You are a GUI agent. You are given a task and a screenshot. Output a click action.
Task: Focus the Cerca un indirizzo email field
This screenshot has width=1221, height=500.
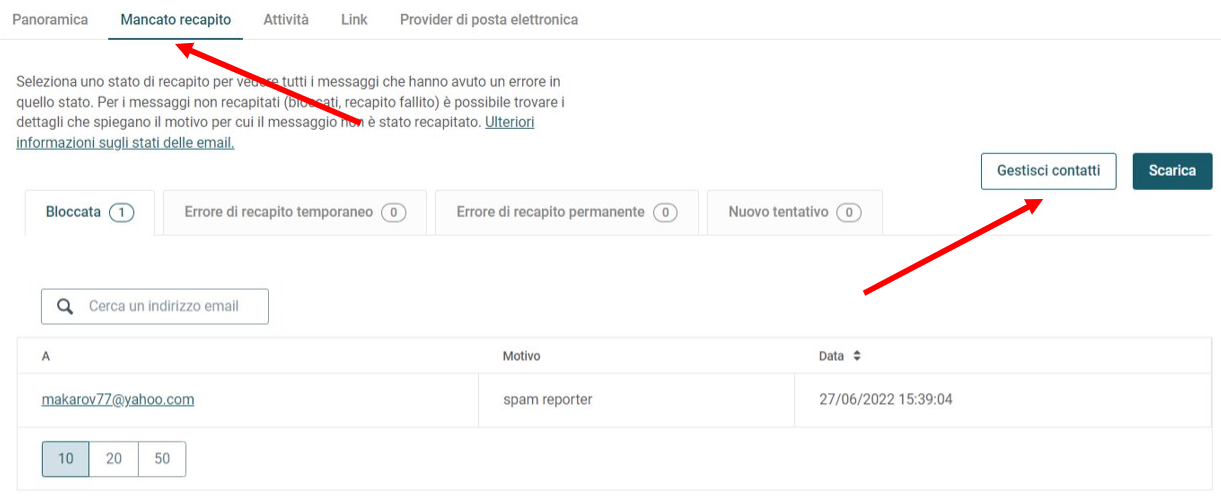click(155, 307)
